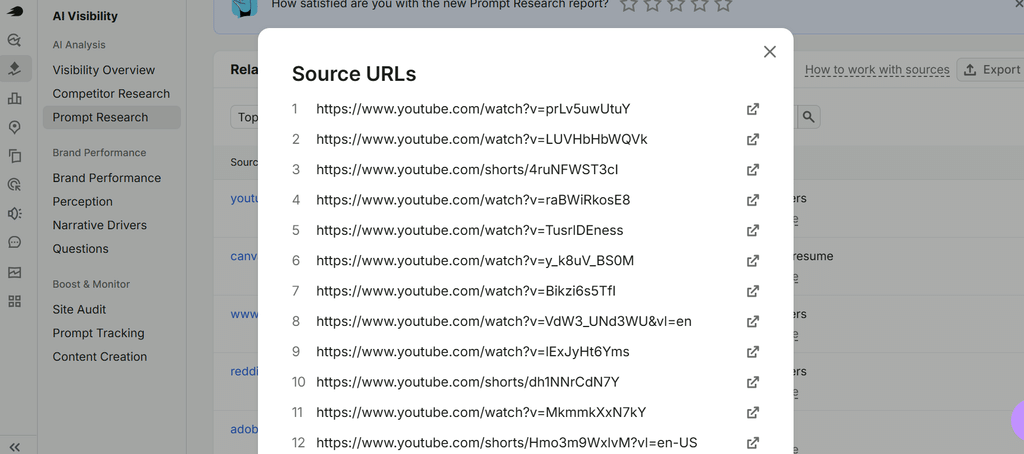Open external link for shorts dh1NNrCdN7Y

752,381
